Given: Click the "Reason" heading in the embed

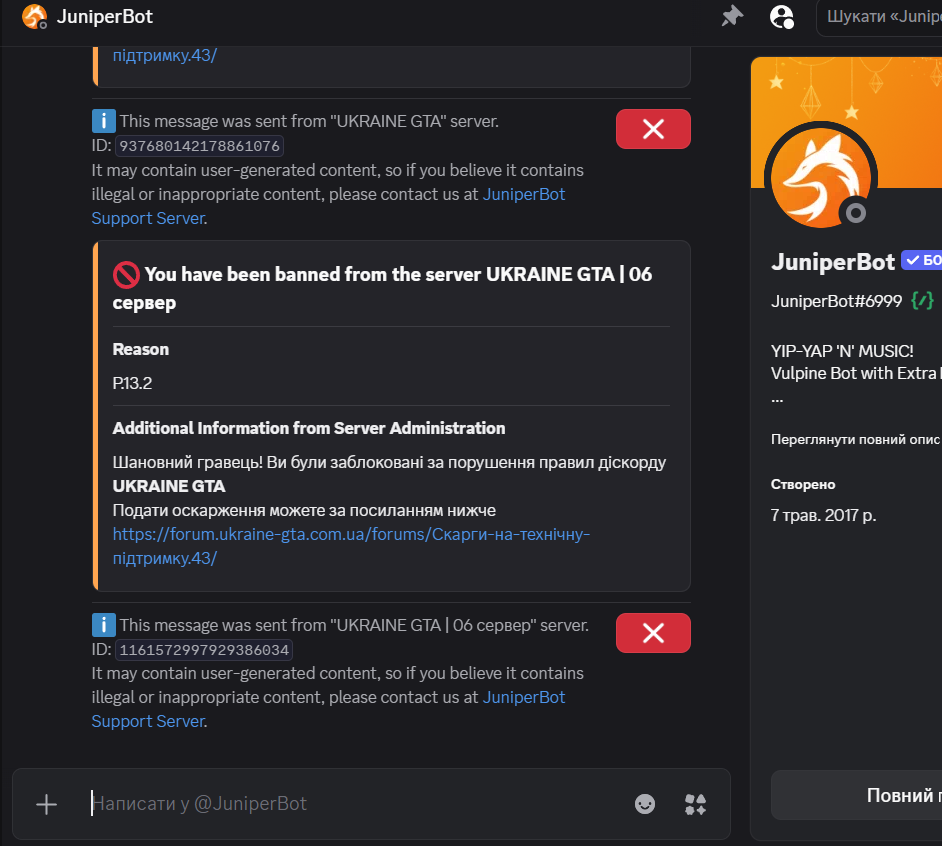Looking at the screenshot, I should 141,349.
